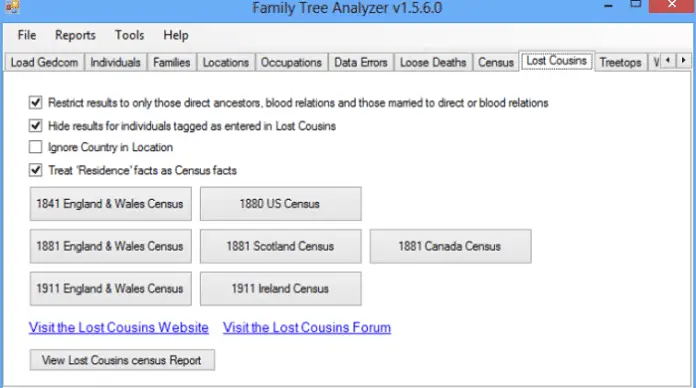Screen dimensions: 696x388
Task: Maximize the Family Tree Analyzer window
Action: click(636, 5)
